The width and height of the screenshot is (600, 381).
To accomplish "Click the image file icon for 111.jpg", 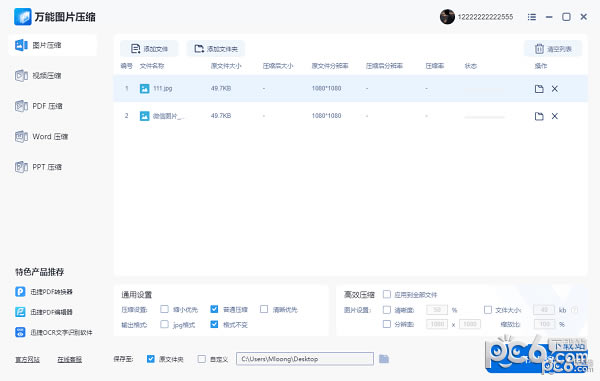I will point(144,89).
